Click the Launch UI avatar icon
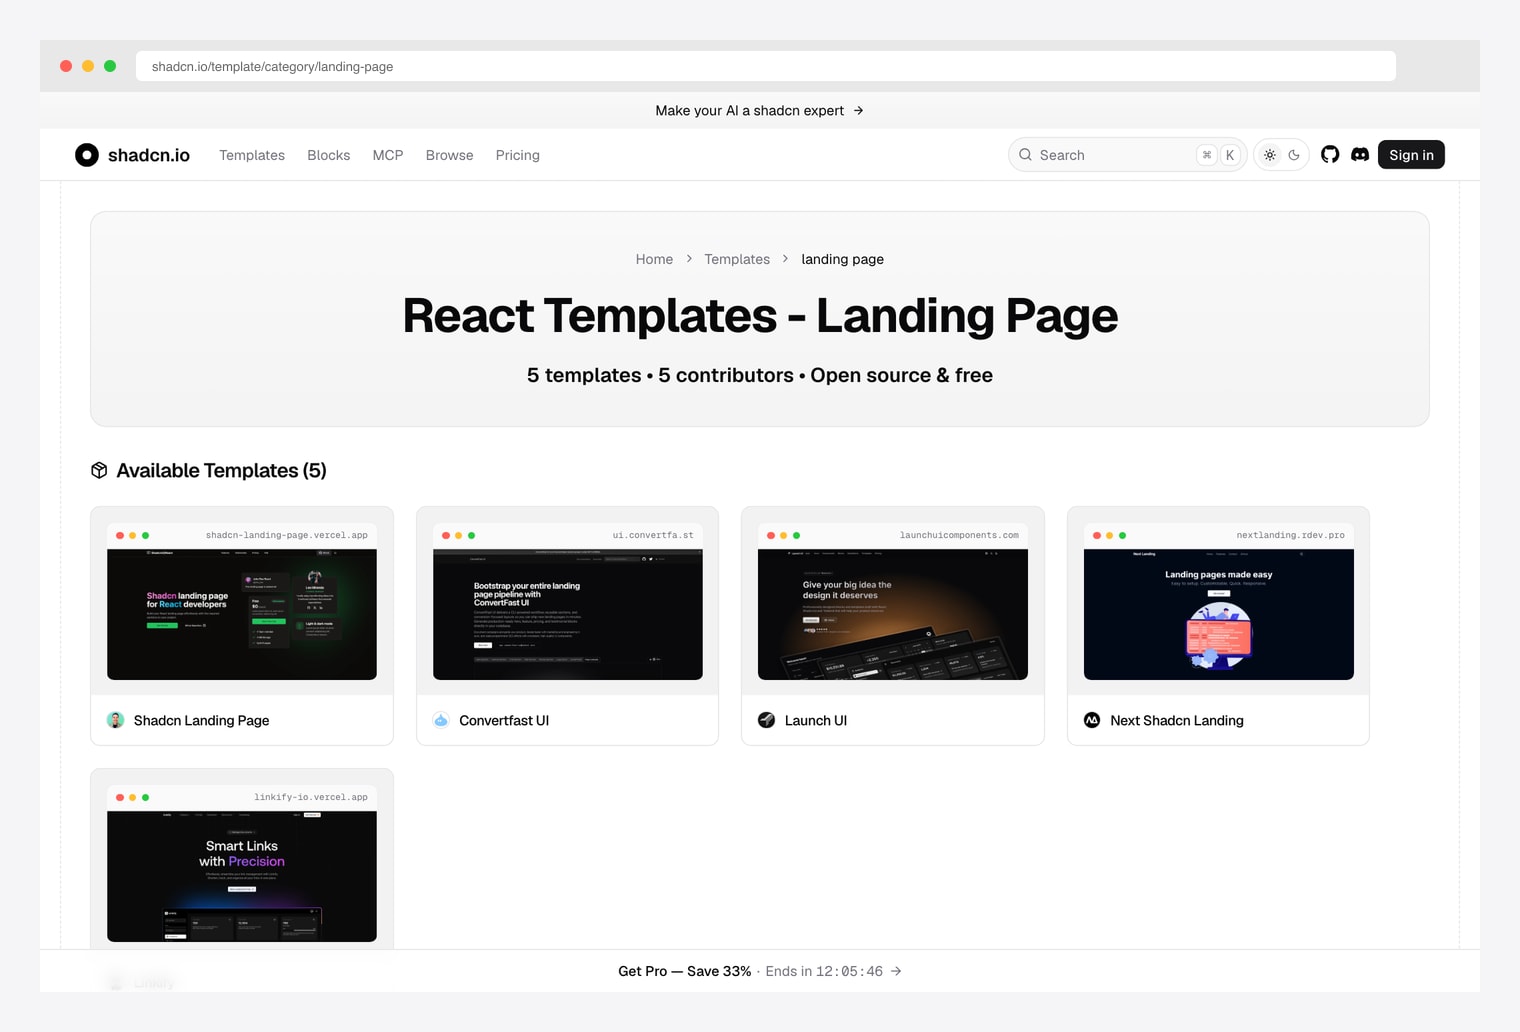Screen dimensions: 1520x1032 pos(767,720)
